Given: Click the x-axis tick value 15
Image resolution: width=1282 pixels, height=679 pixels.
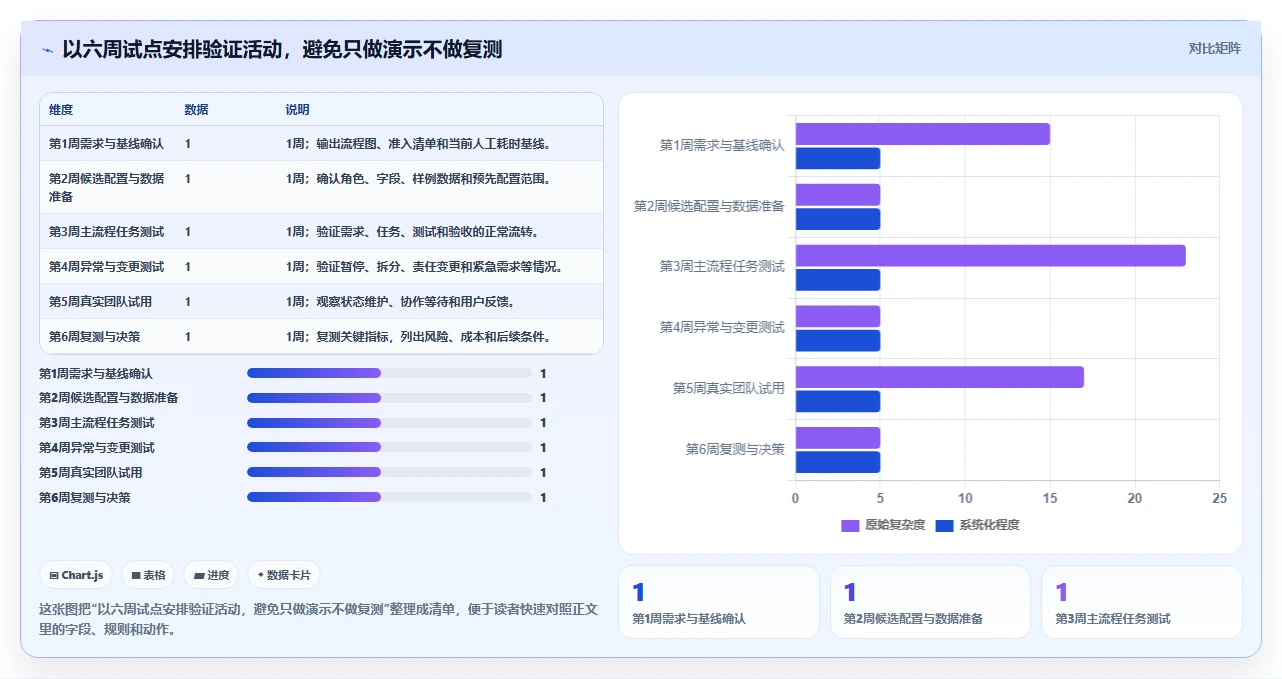Looking at the screenshot, I should pos(1050,498).
